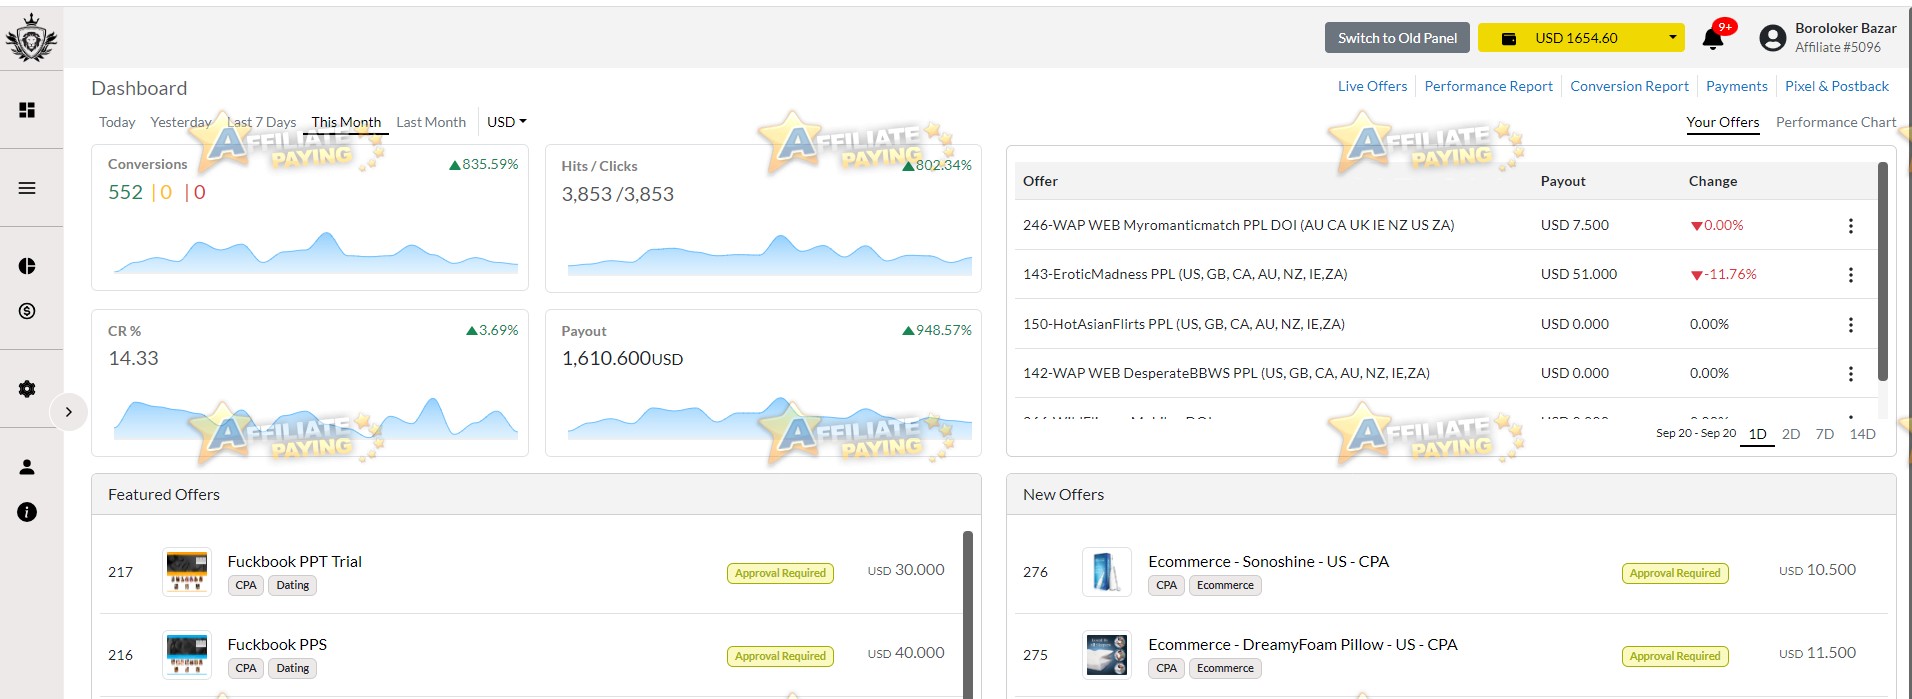Open the info circle sidebar icon
The height and width of the screenshot is (699, 1912).
coord(27,512)
